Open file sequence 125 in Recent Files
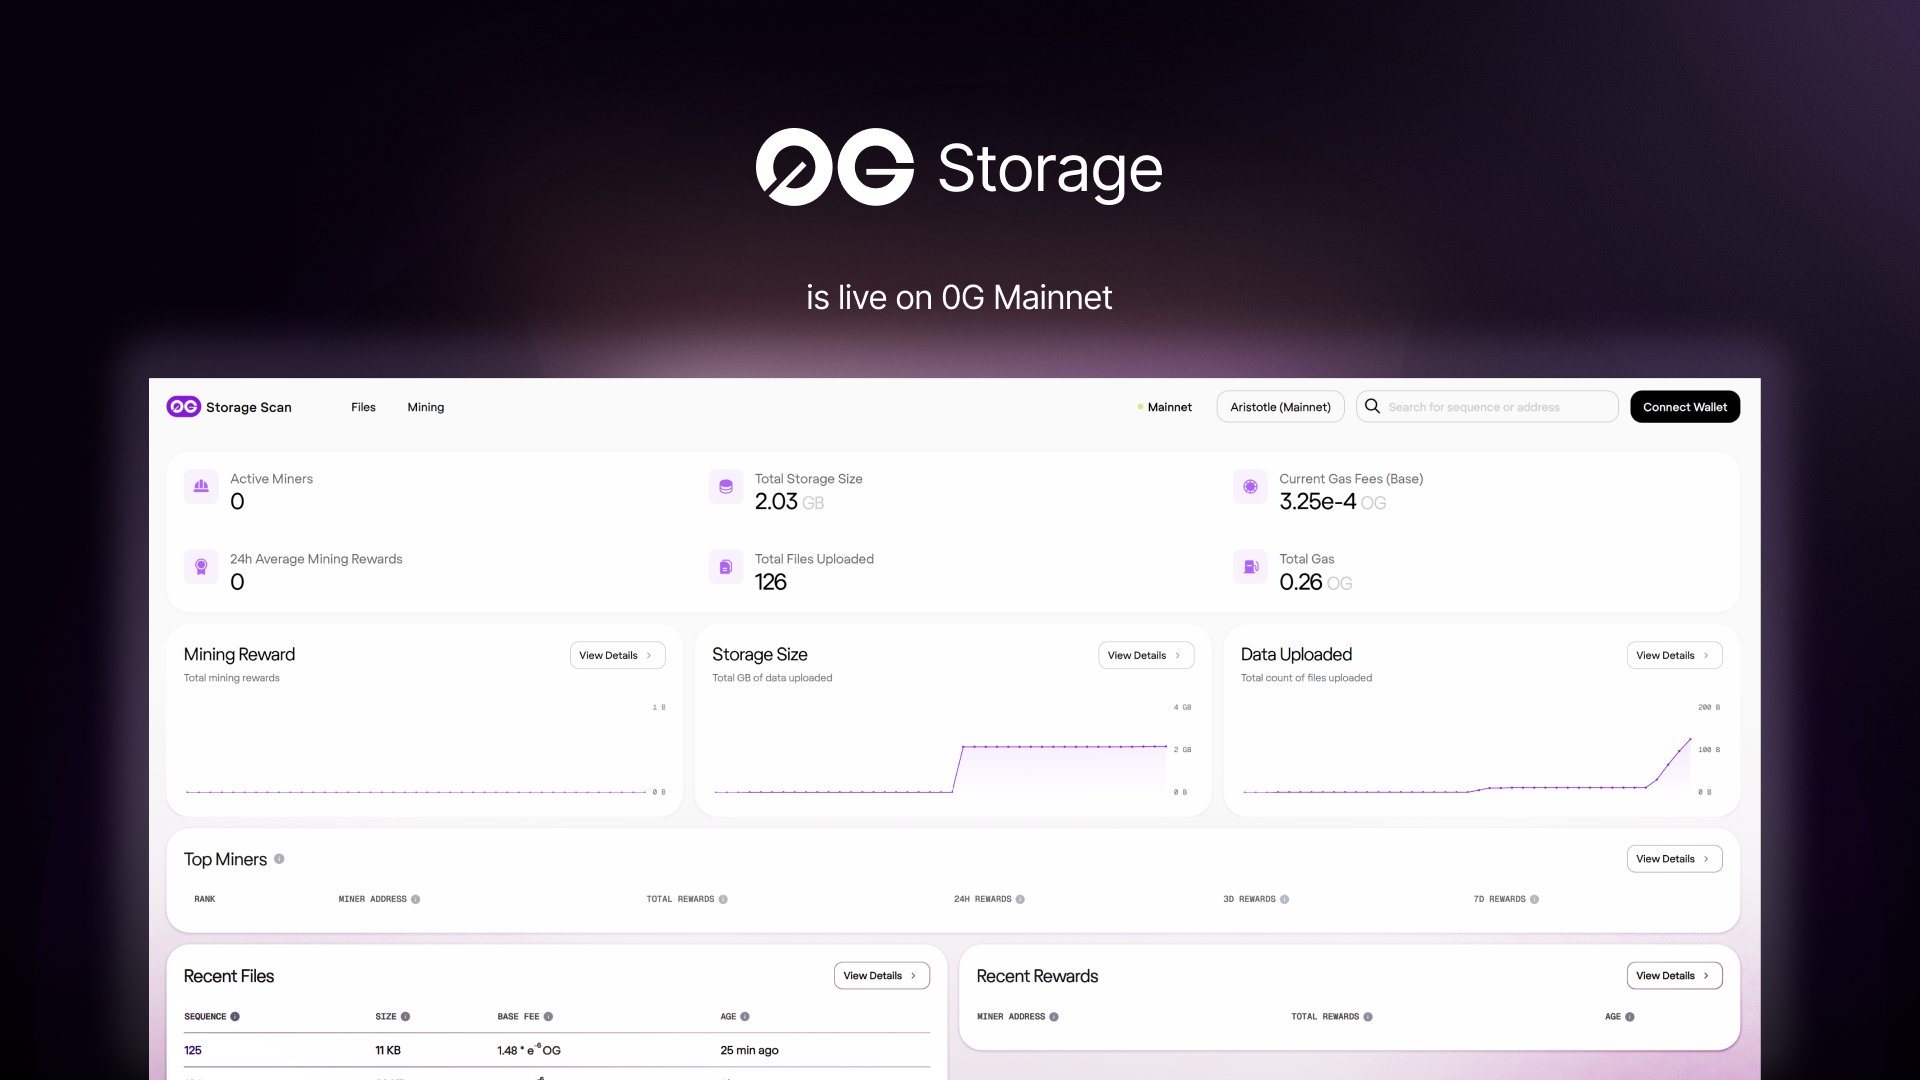The image size is (1920, 1080). pos(192,1050)
